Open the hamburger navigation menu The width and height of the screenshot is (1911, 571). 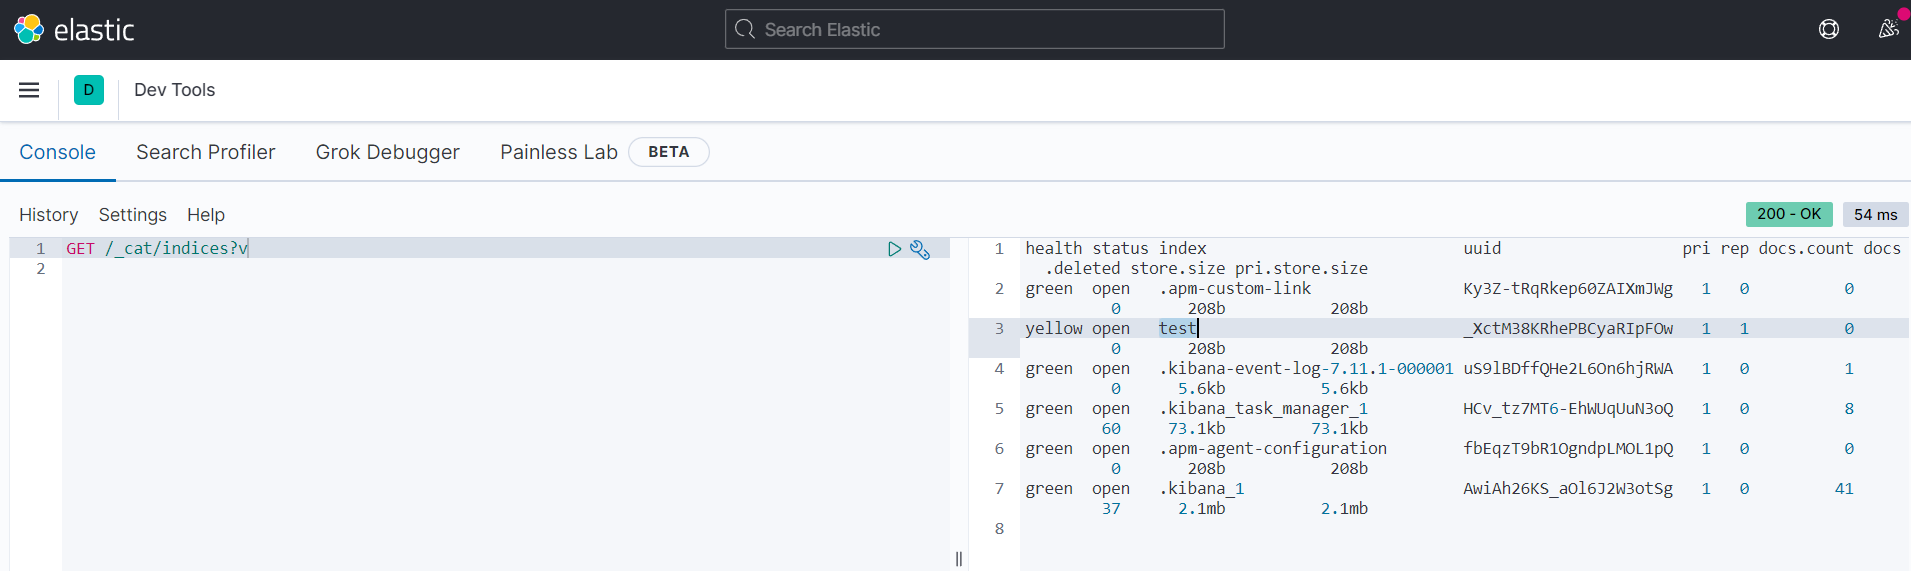29,90
